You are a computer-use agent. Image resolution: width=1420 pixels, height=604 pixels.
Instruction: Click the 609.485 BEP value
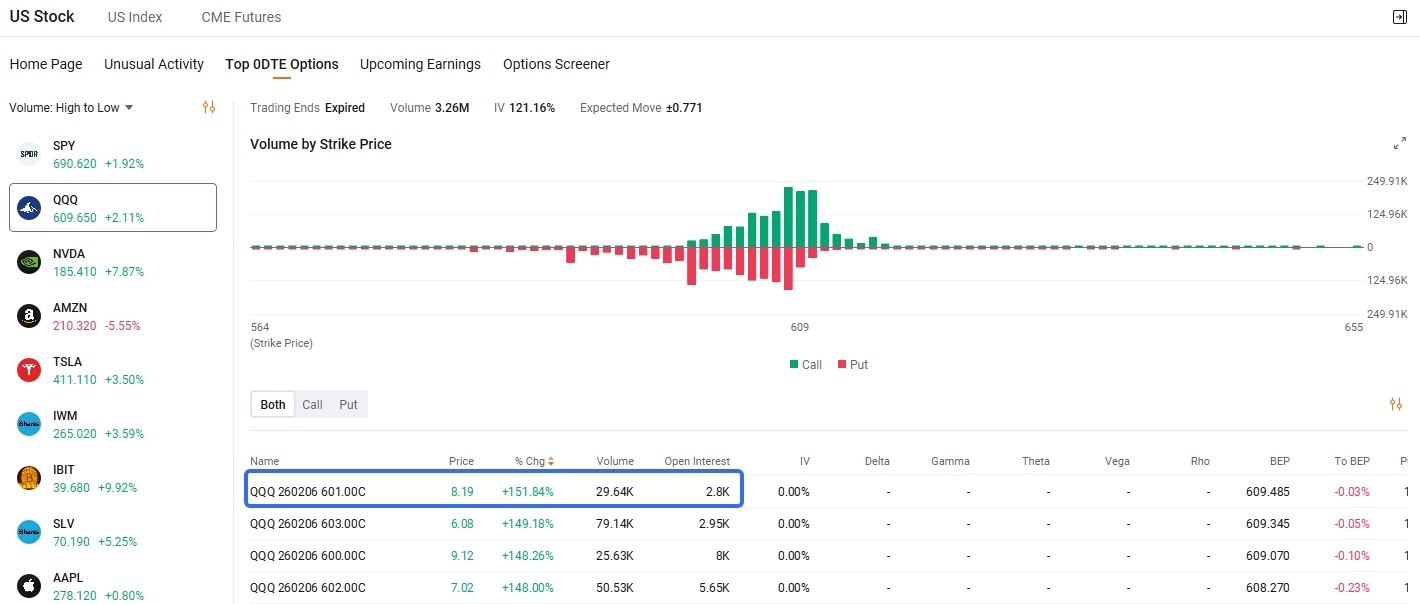click(x=1268, y=492)
